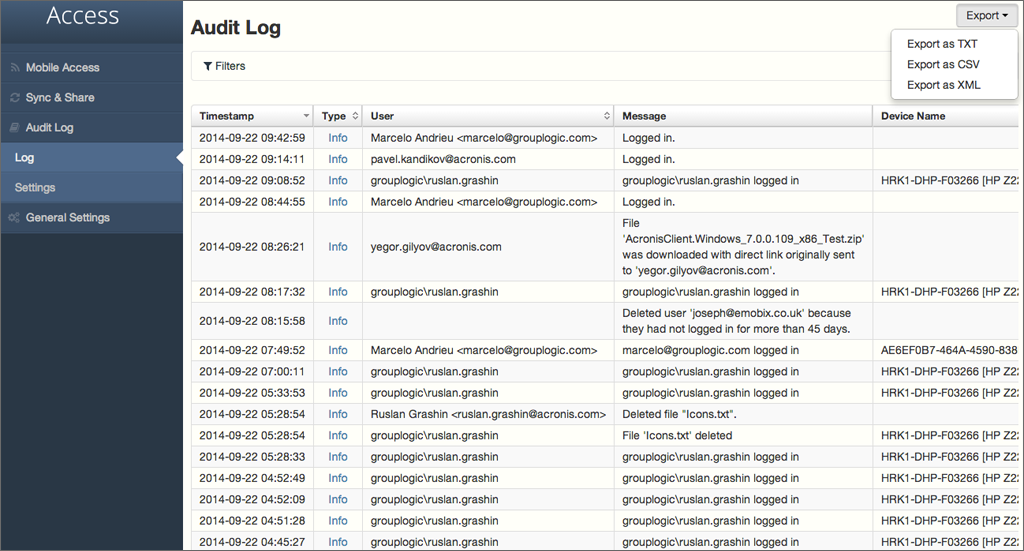The width and height of the screenshot is (1024, 551).
Task: Click the Message column header
Action: (x=644, y=117)
